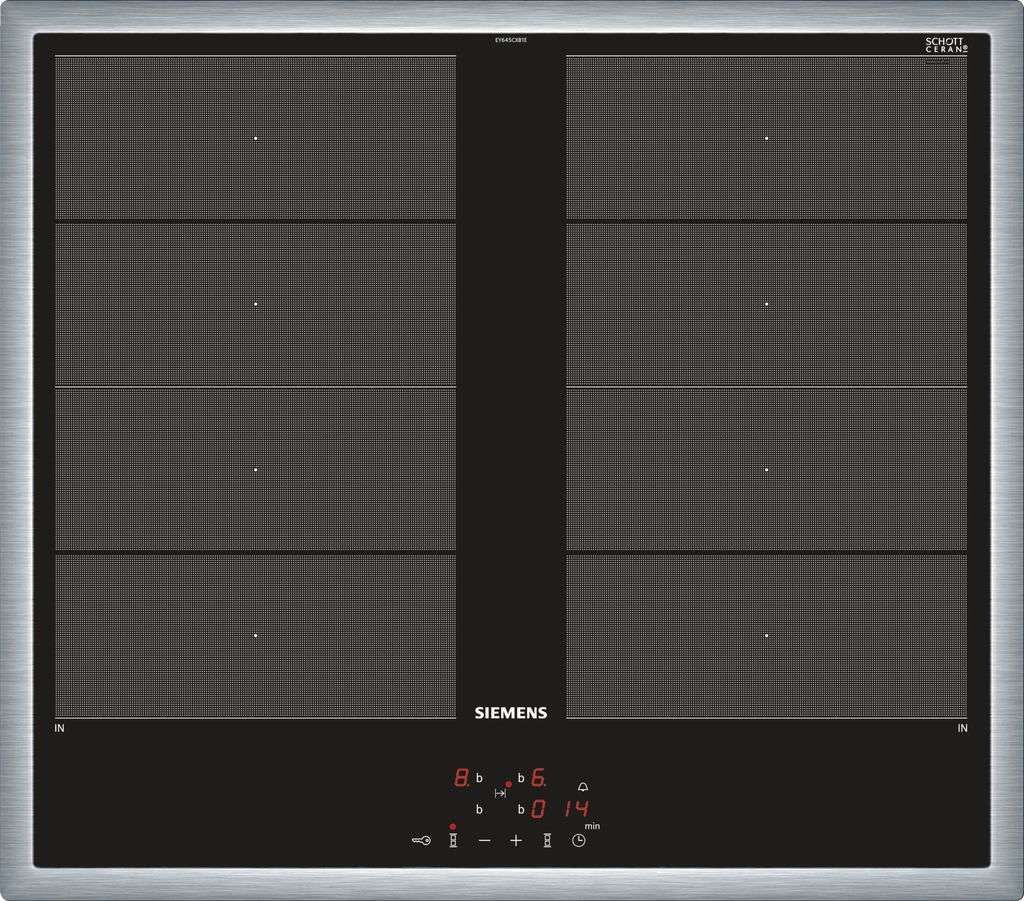Tap the red power display showing 8
Image resolution: width=1024 pixels, height=901 pixels.
click(x=462, y=778)
